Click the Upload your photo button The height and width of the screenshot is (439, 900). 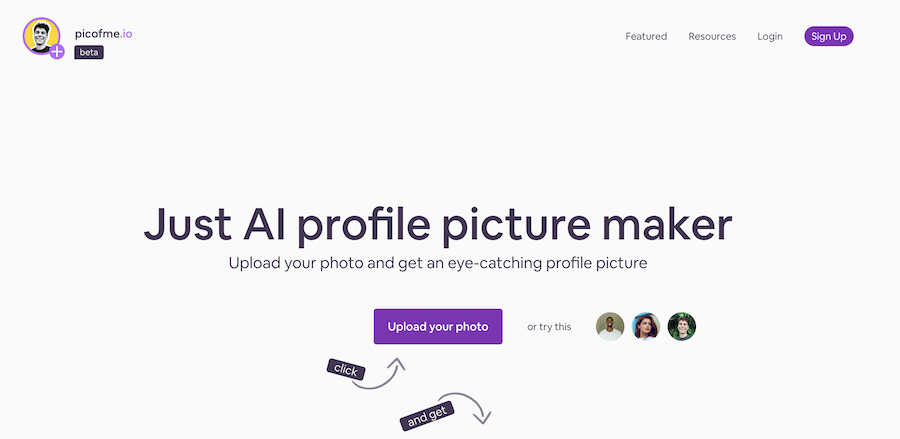point(438,327)
